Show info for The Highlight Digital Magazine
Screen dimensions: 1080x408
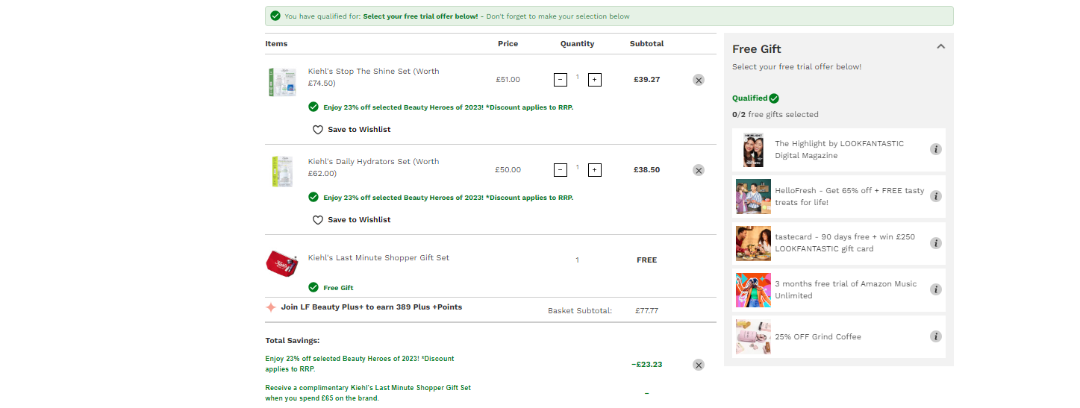point(936,149)
